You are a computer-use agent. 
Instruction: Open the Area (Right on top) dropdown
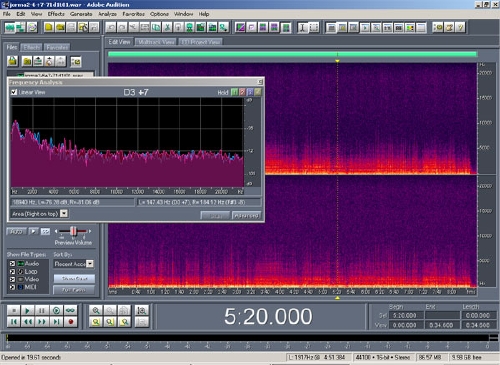(x=64, y=214)
